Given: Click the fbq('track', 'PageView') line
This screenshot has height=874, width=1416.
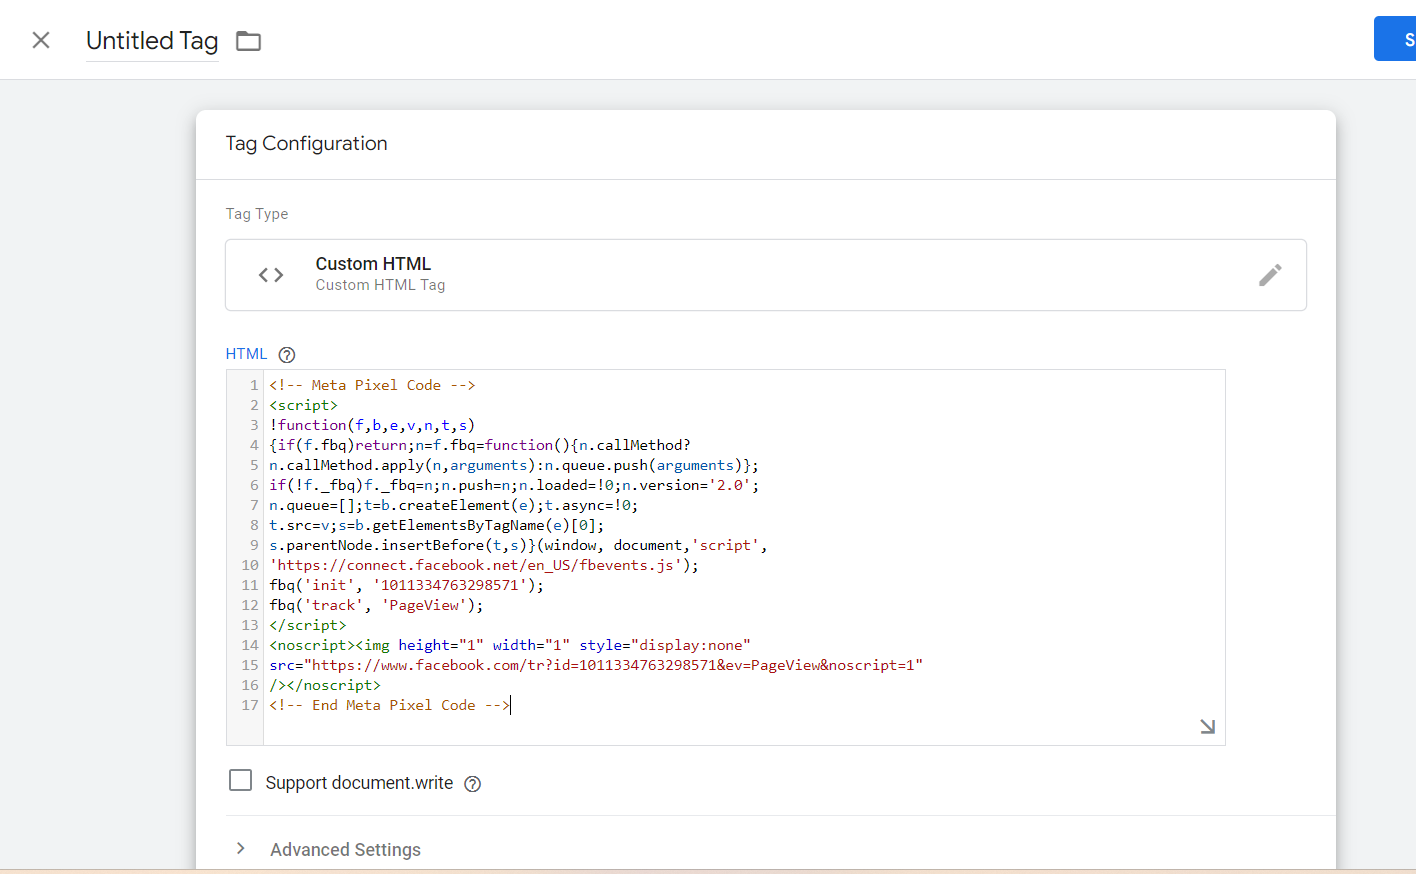Looking at the screenshot, I should click(x=376, y=605).
